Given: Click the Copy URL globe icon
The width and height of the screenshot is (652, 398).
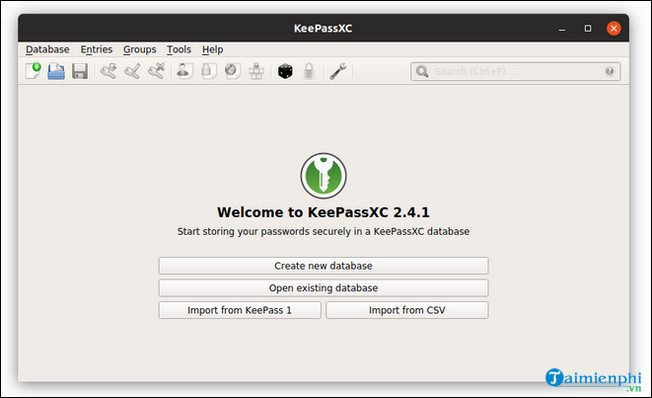Looking at the screenshot, I should click(232, 71).
